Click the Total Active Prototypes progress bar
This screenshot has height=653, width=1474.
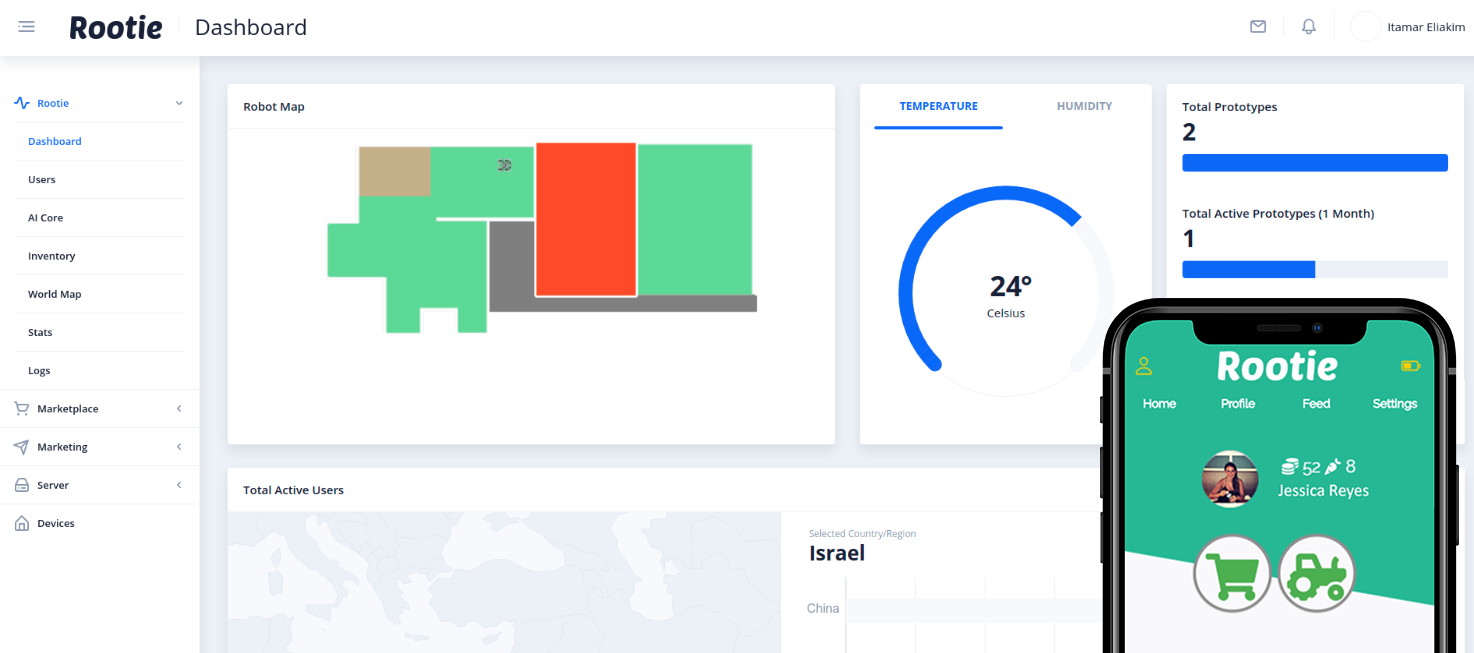pyautogui.click(x=1315, y=269)
